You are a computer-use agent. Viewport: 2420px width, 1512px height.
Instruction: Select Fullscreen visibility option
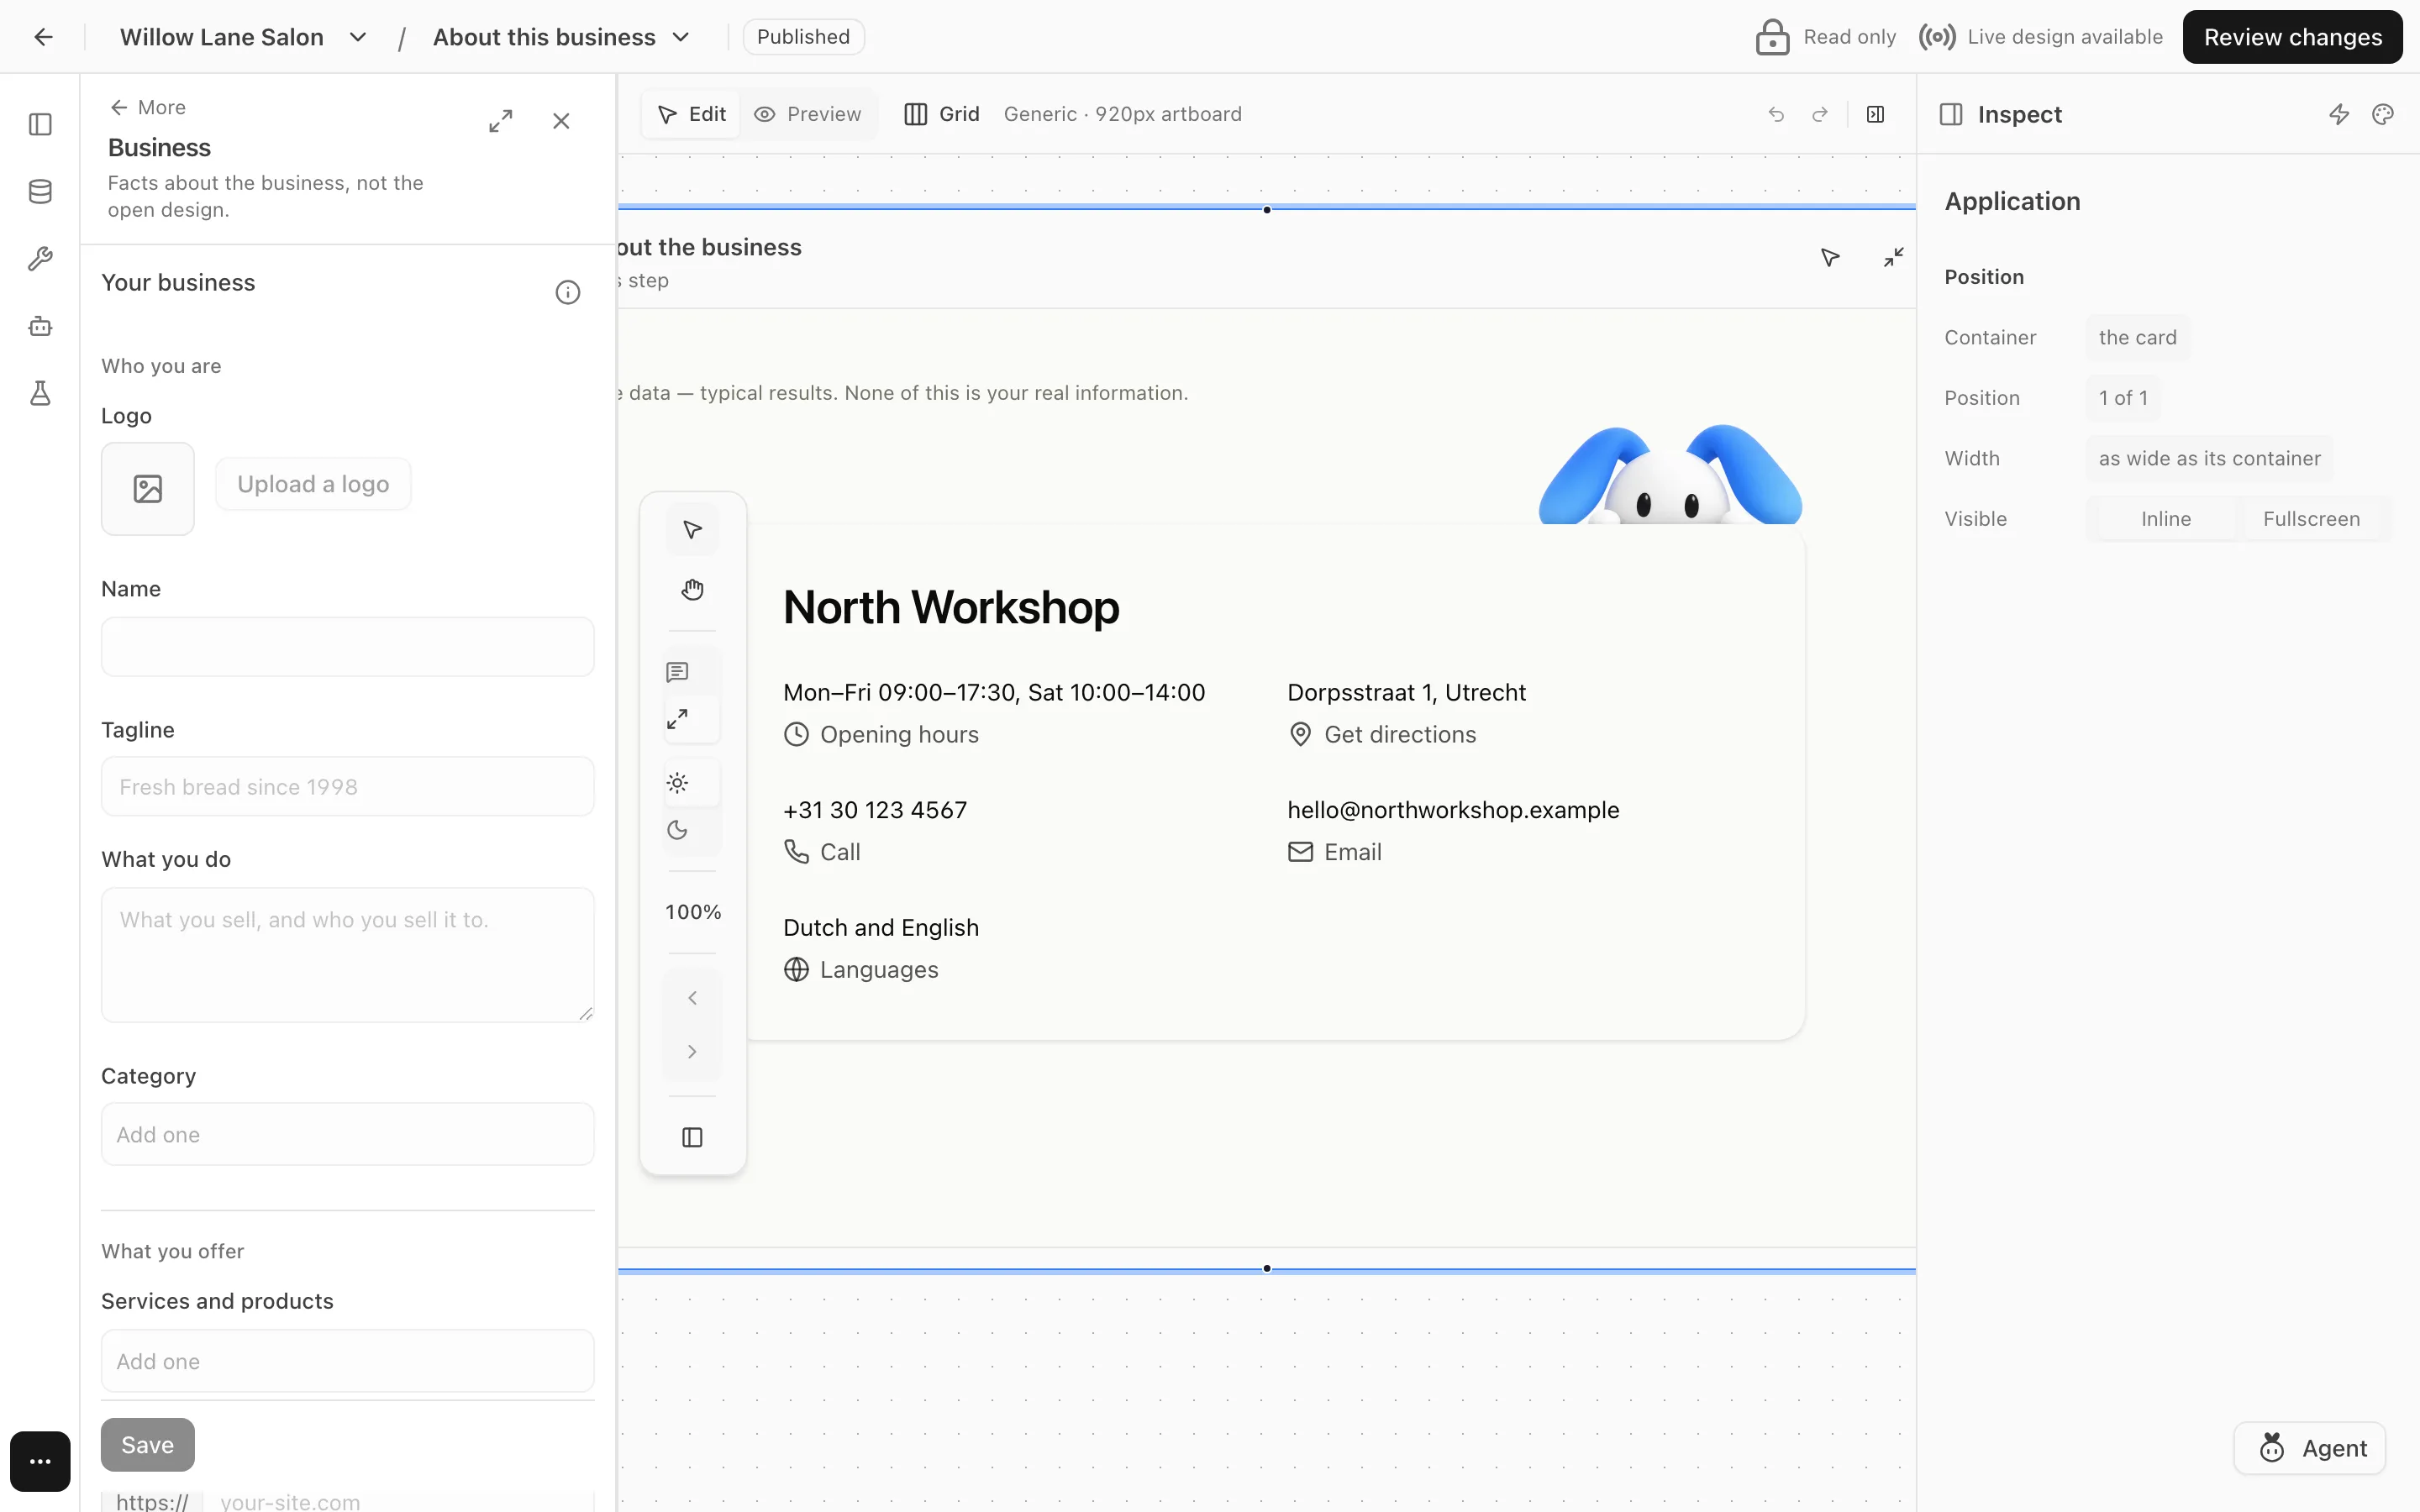2311,519
